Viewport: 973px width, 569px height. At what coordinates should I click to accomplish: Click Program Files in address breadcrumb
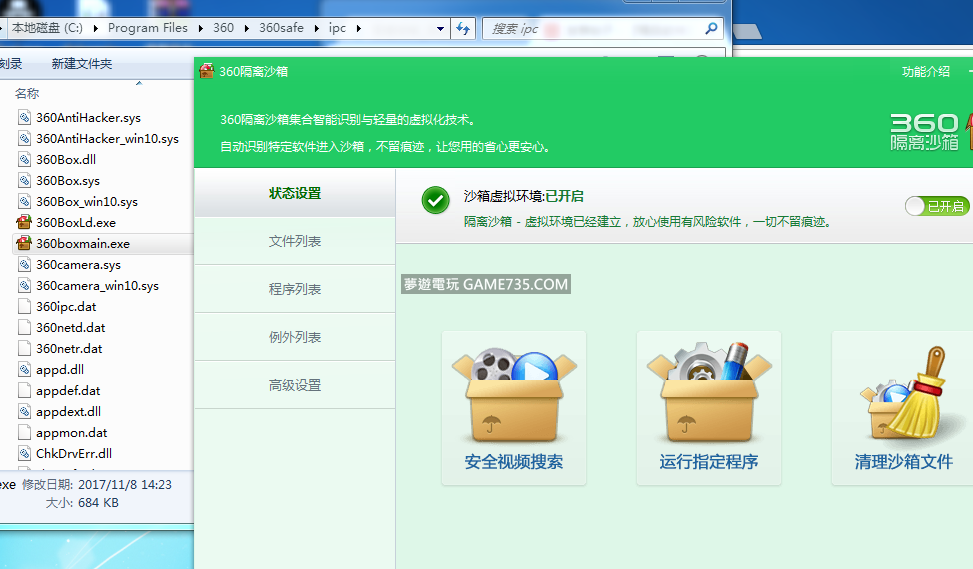[x=148, y=28]
